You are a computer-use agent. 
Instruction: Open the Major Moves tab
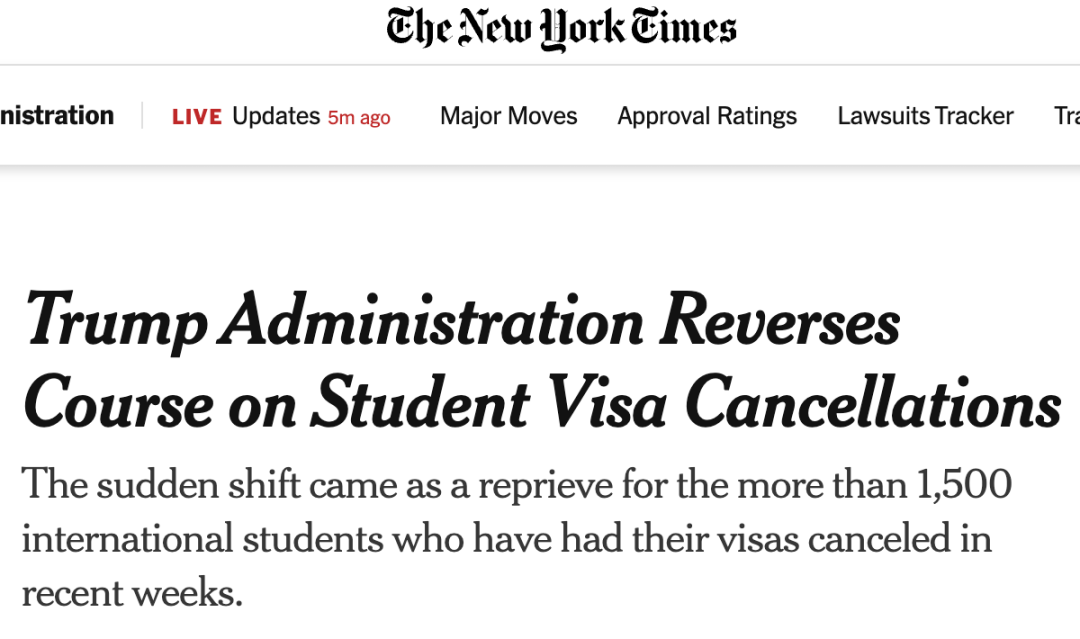[x=508, y=116]
